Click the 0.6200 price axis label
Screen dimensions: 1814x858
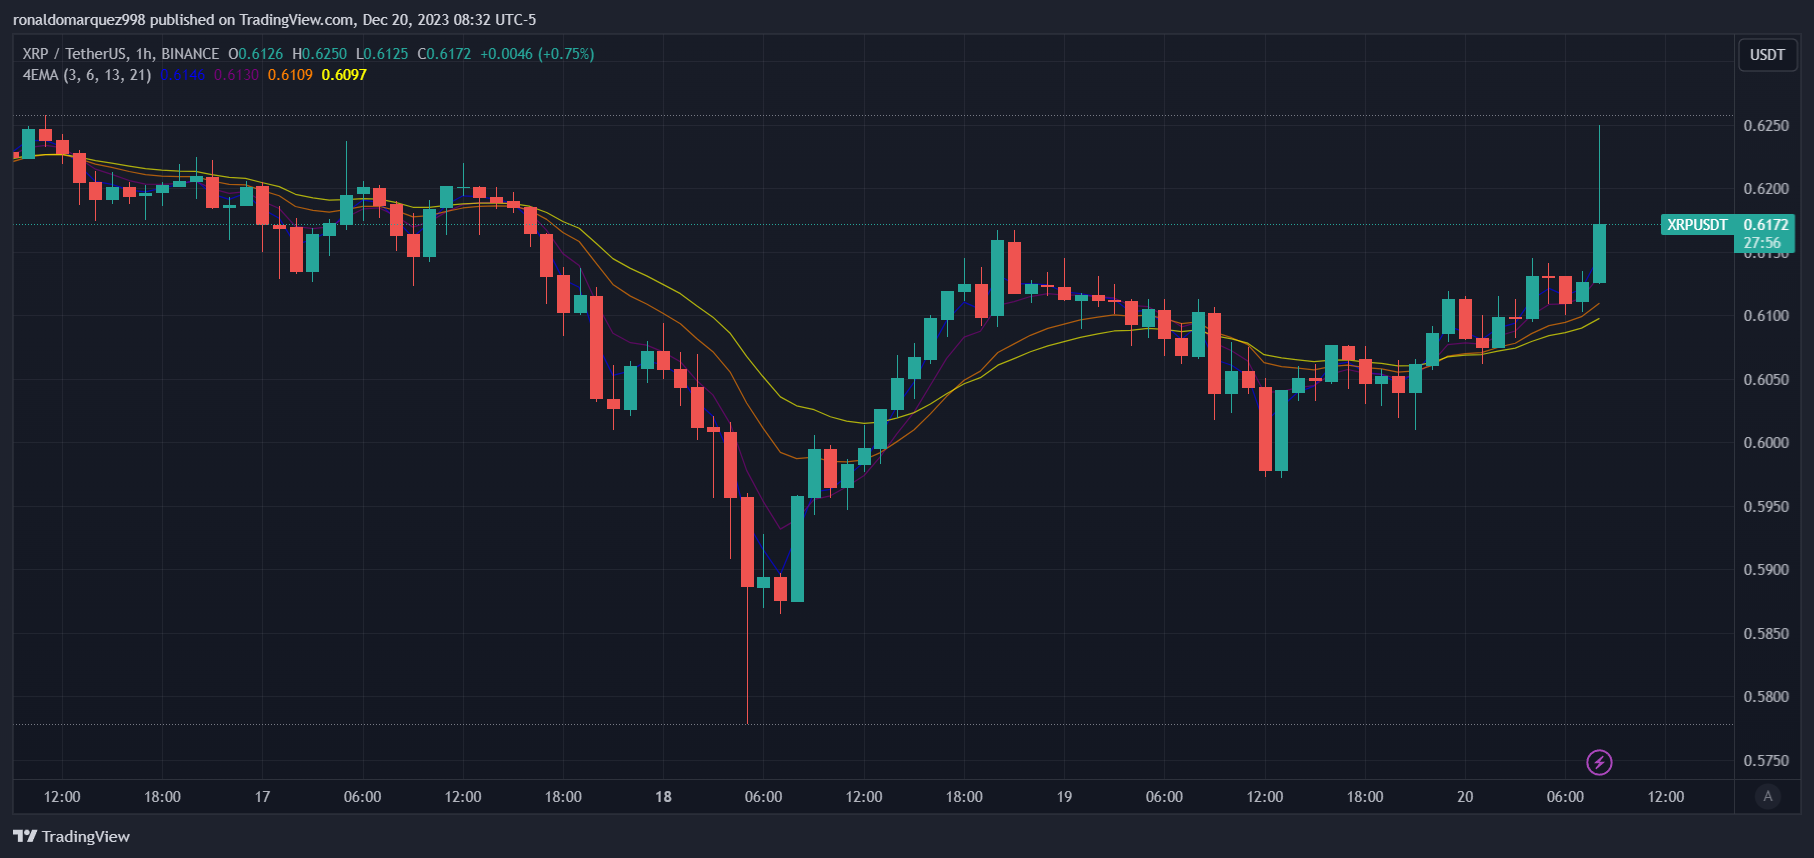coord(1766,189)
